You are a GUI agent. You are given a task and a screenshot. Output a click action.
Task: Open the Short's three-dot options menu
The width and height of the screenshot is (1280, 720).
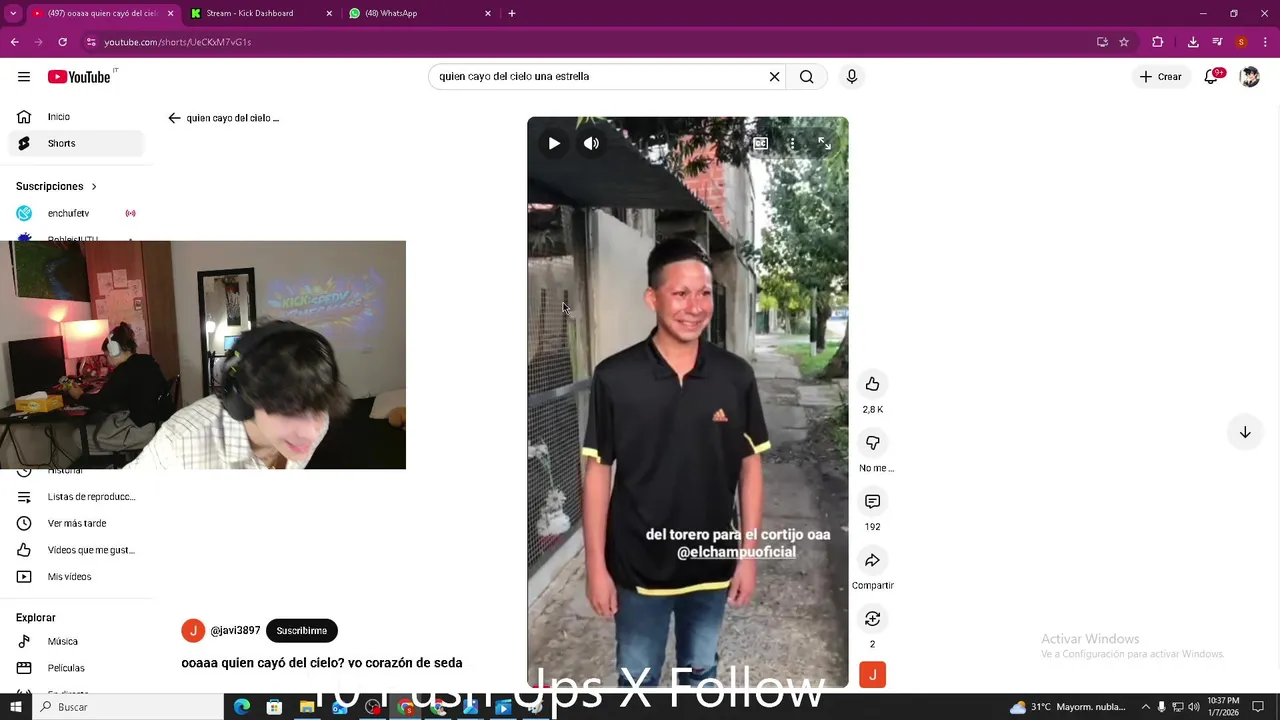click(793, 143)
